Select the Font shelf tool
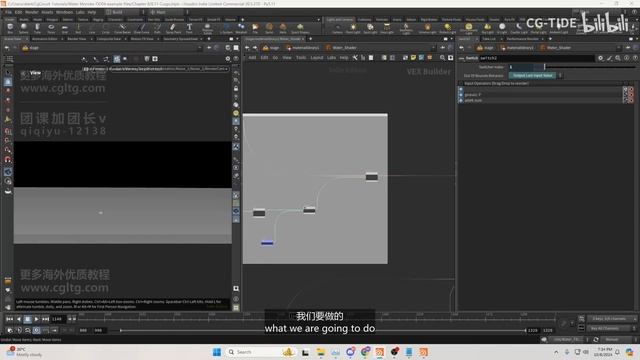640x360 pixels. point(189,28)
